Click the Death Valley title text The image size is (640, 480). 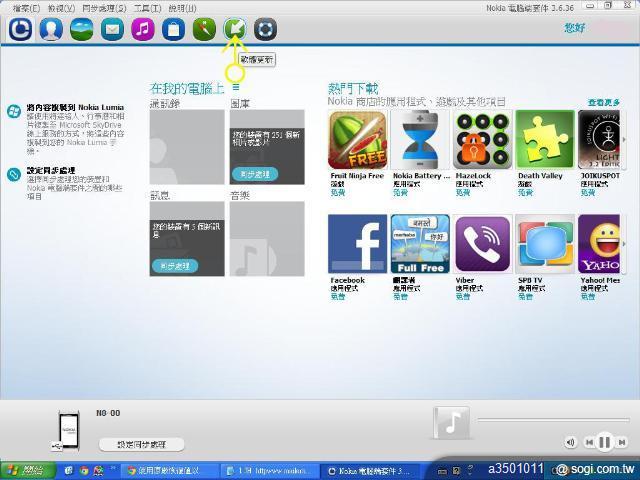click(540, 176)
